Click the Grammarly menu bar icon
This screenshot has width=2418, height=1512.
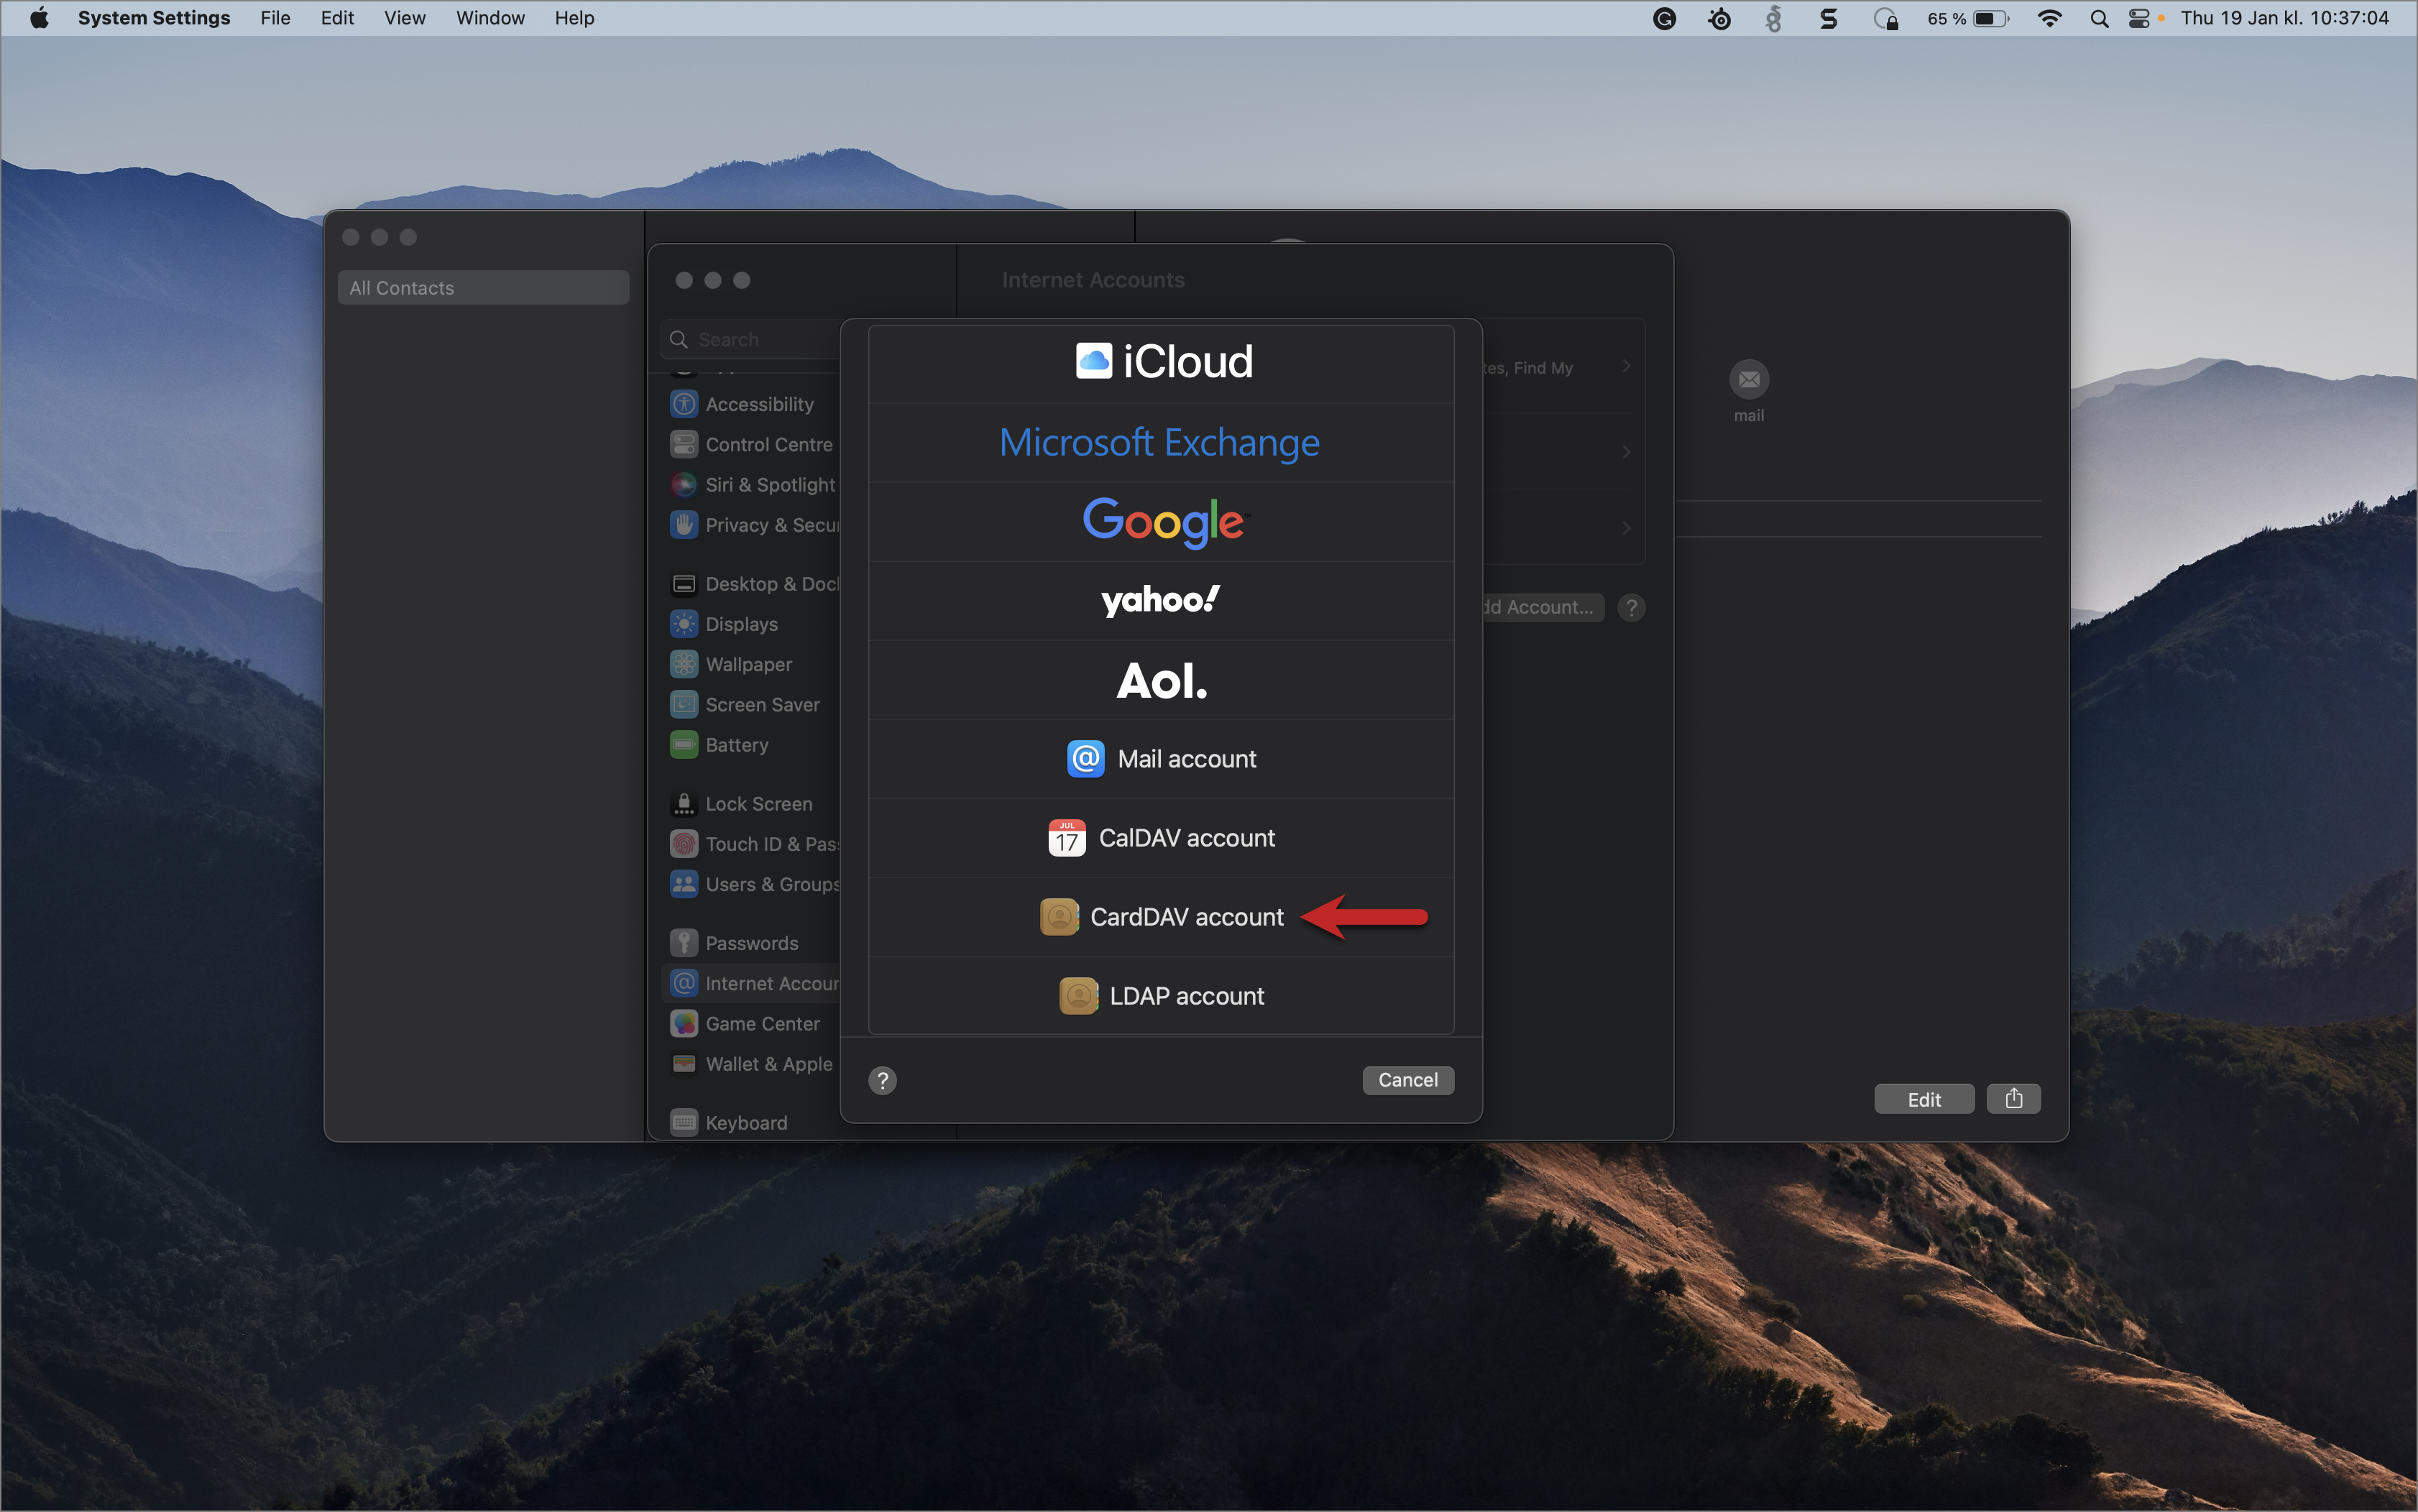pos(1664,18)
